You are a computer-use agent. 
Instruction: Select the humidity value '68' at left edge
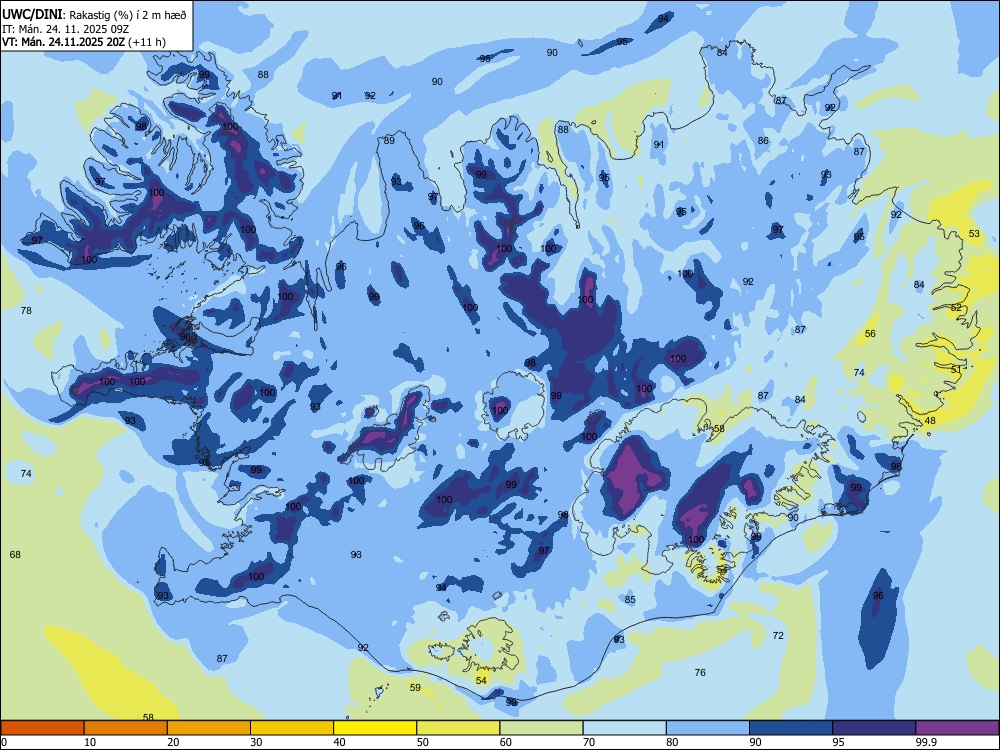15,554
